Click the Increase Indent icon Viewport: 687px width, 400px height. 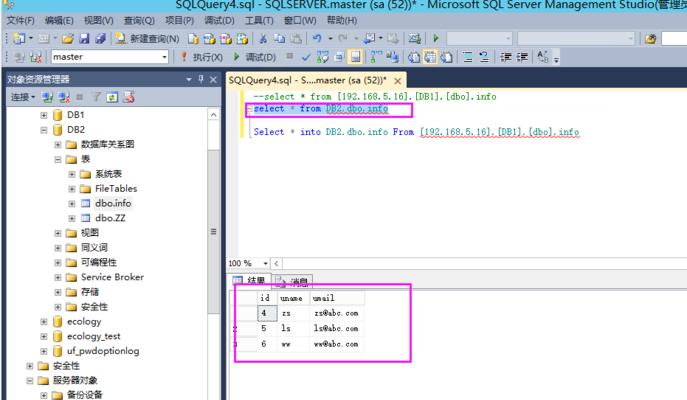pos(522,57)
